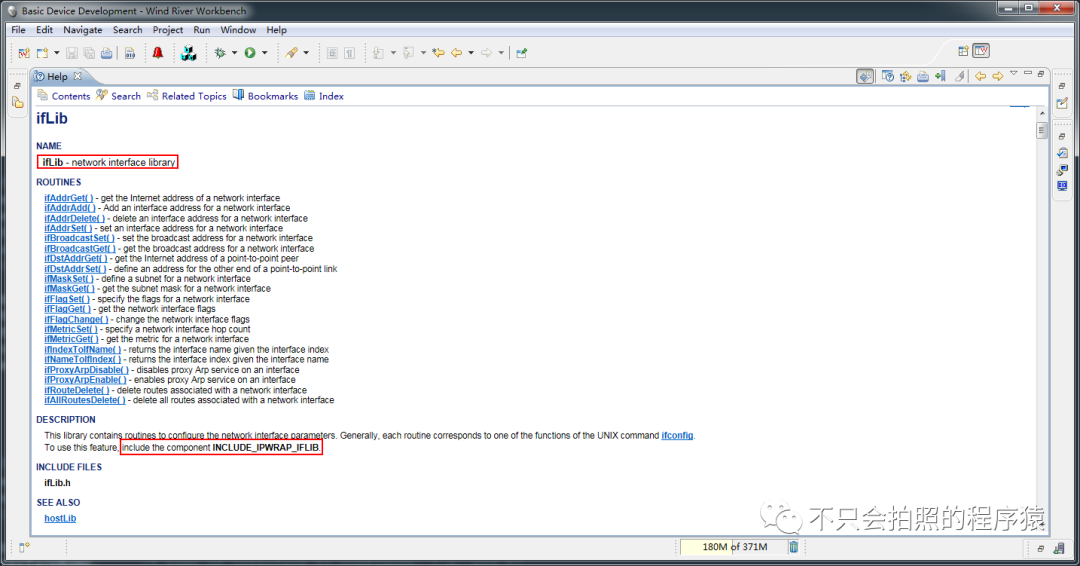Open the New item dropdown arrow
Screen dimensions: 1080x566
pyautogui.click(x=56, y=53)
